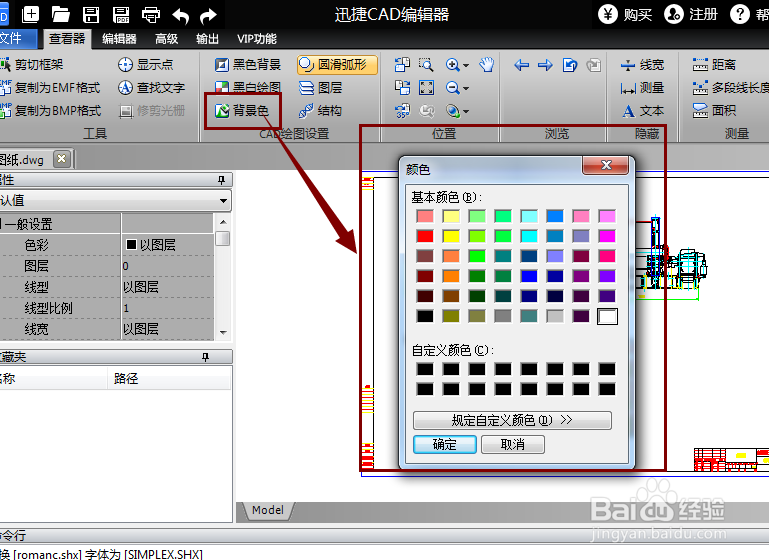The width and height of the screenshot is (769, 560).
Task: Open the 输出 output tab
Action: pyautogui.click(x=207, y=39)
